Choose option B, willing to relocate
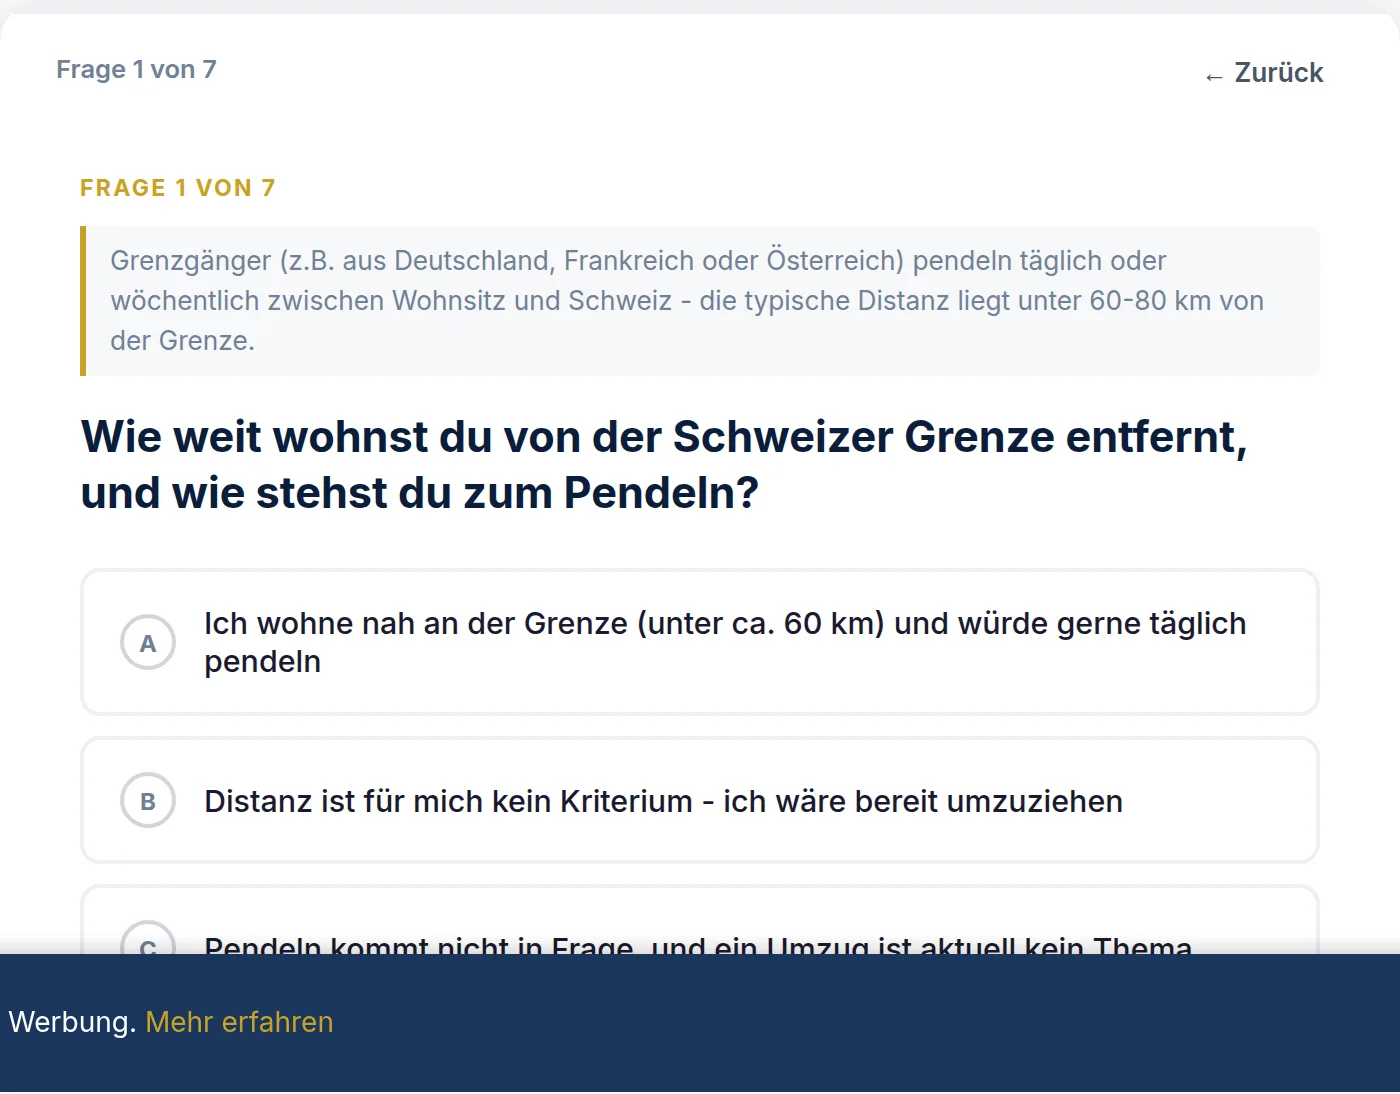This screenshot has height=1094, width=1400. [700, 800]
